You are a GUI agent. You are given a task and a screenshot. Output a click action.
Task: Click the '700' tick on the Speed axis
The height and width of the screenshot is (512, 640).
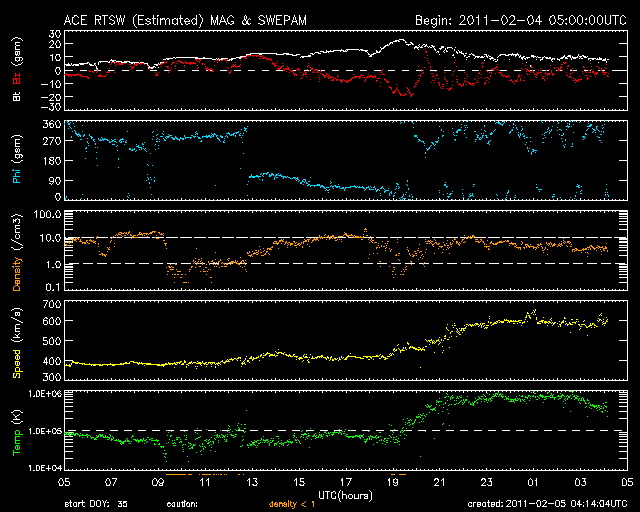click(52, 304)
